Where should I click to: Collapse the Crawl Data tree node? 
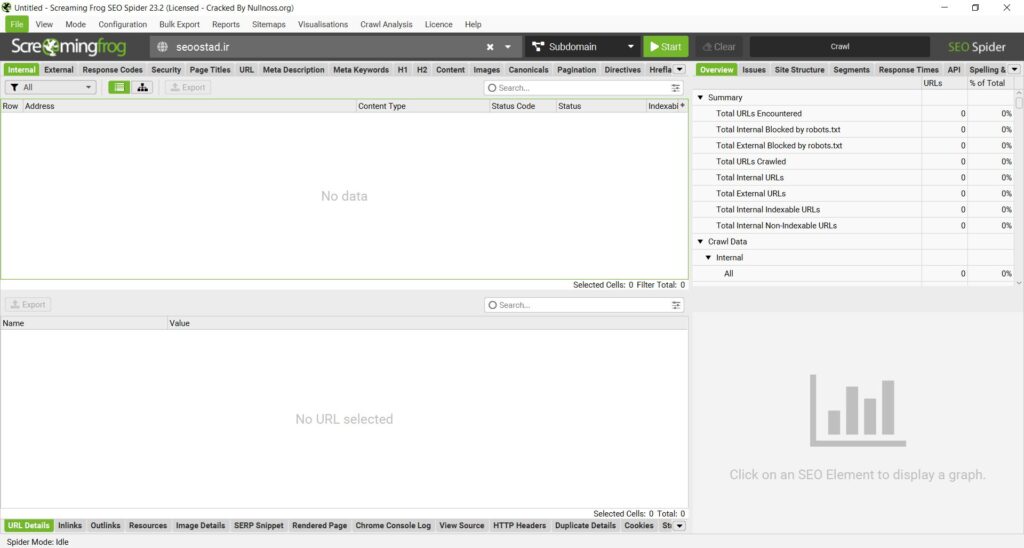coord(700,242)
